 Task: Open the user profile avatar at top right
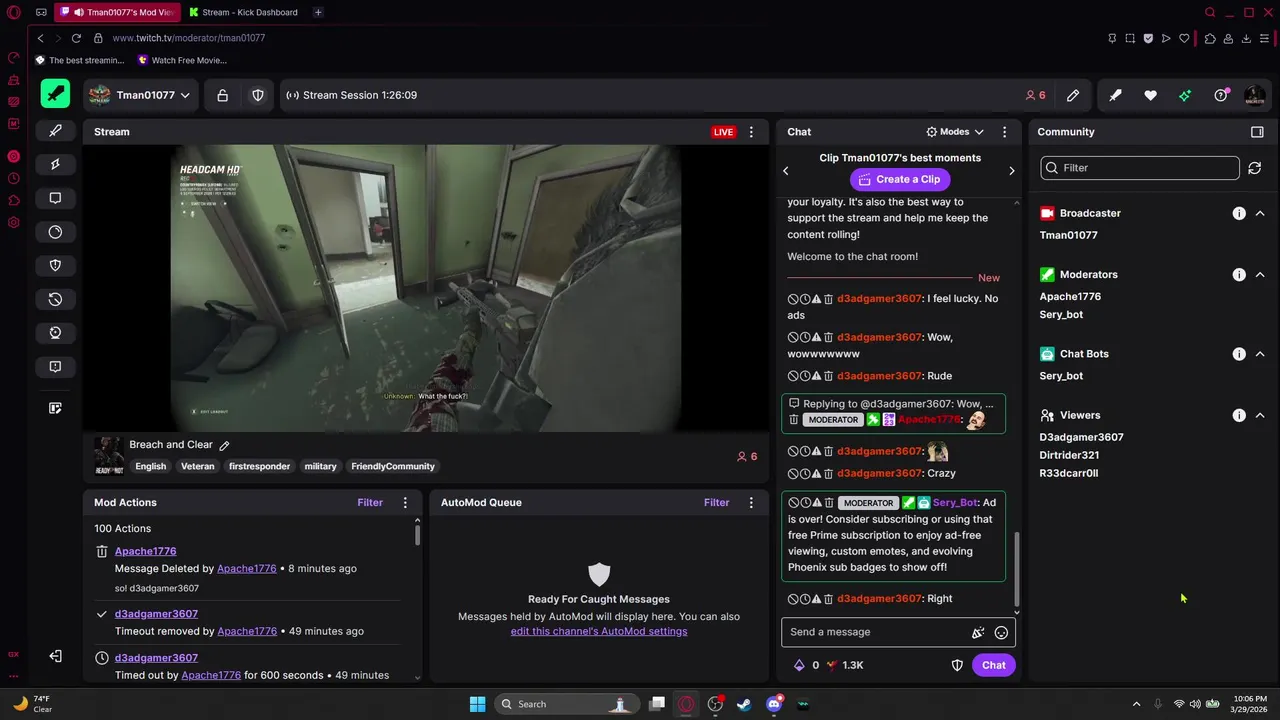[x=1254, y=95]
